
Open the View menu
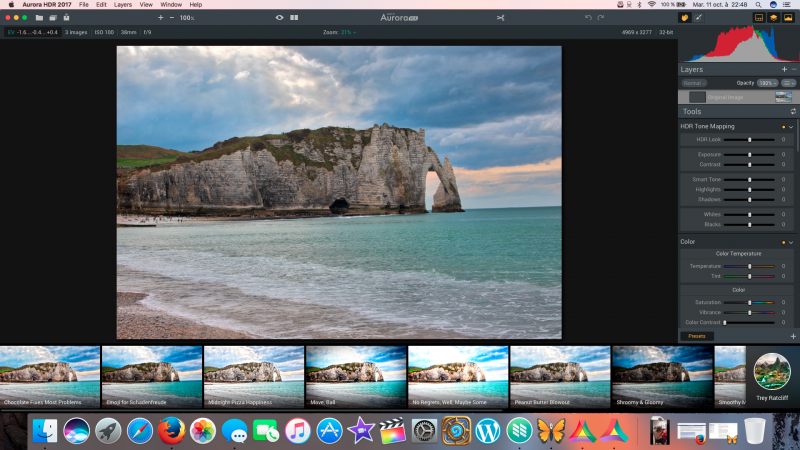pos(146,5)
